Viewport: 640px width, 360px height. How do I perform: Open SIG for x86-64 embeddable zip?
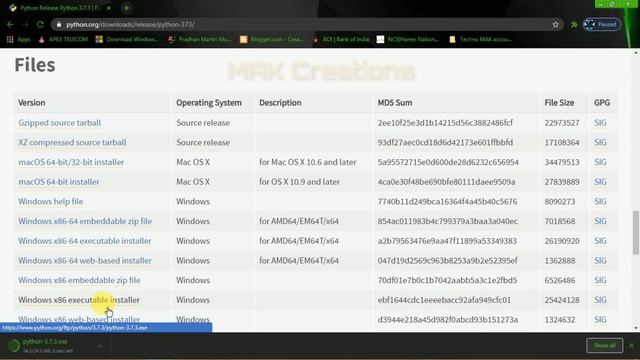click(x=600, y=221)
